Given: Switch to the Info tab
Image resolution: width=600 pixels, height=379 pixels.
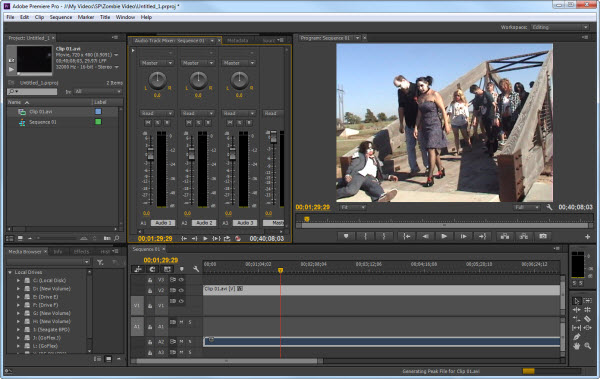Looking at the screenshot, I should coord(58,252).
